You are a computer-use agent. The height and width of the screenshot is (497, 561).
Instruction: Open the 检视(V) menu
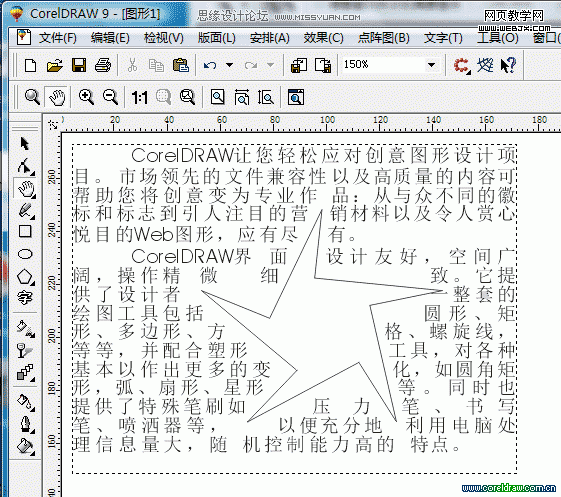164,38
